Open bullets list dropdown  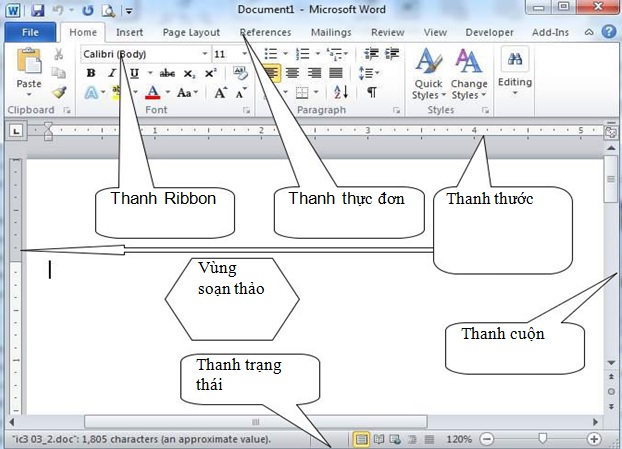pos(285,53)
